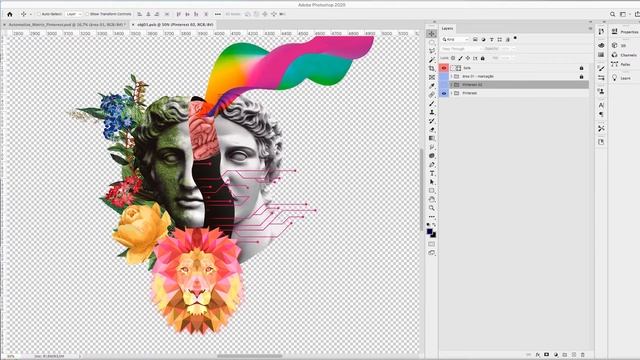Click the add layer style fx icon

click(x=538, y=355)
